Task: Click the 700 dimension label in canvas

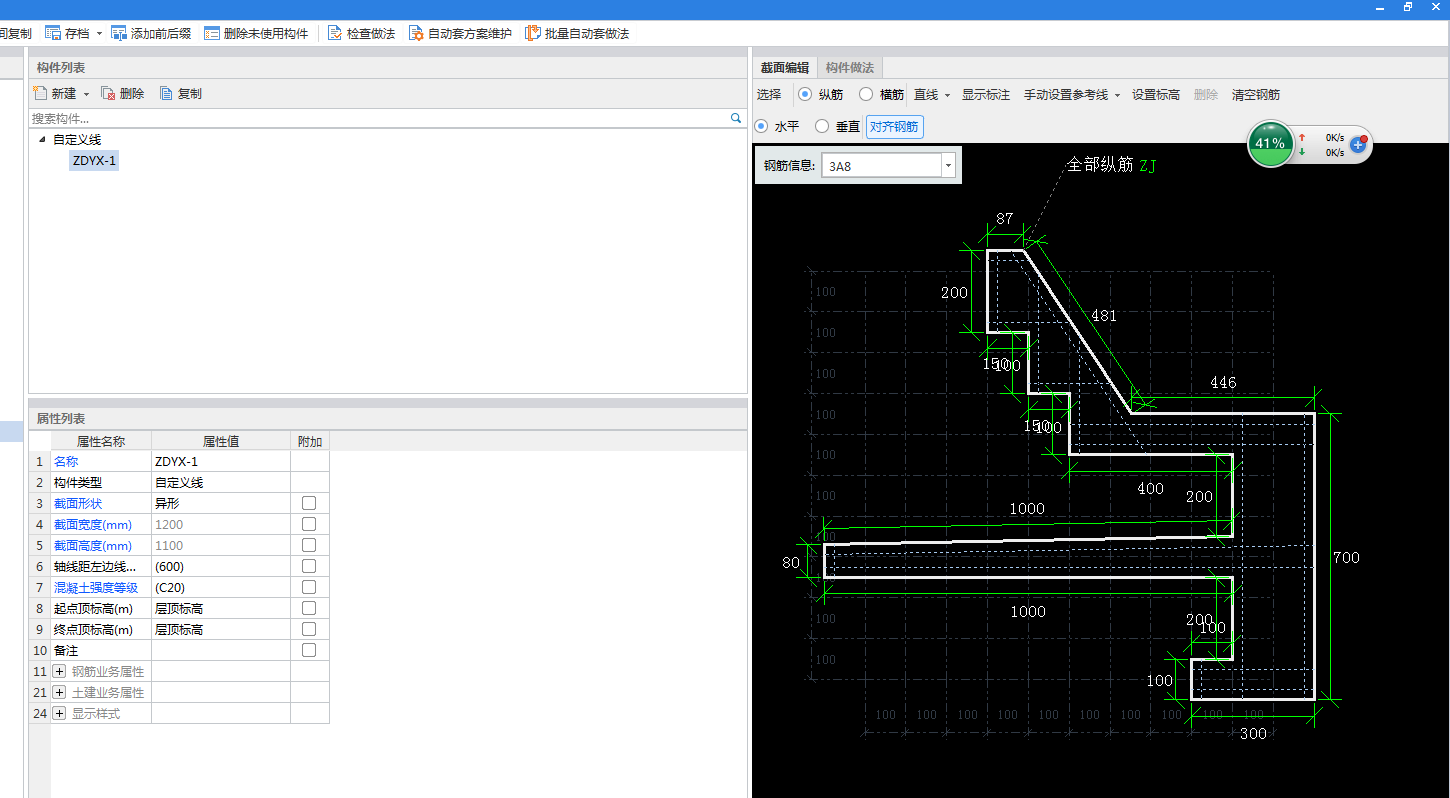Action: [x=1346, y=558]
